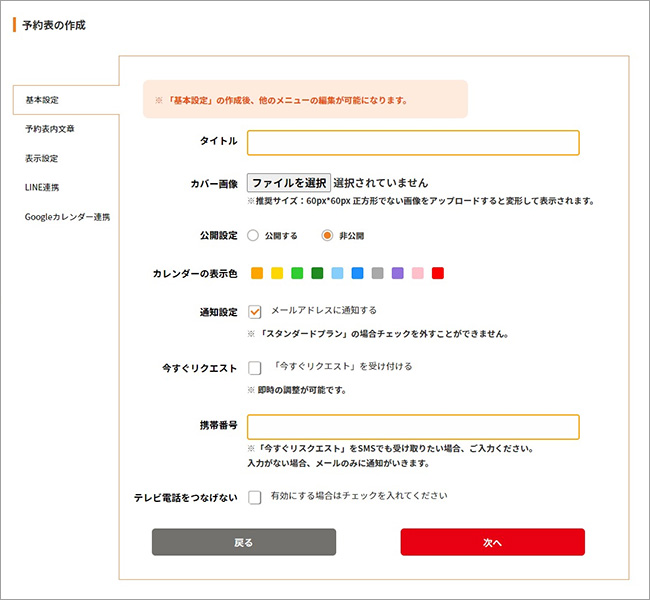The height and width of the screenshot is (600, 650).
Task: Select the orange calendar color swatch
Action: (257, 273)
